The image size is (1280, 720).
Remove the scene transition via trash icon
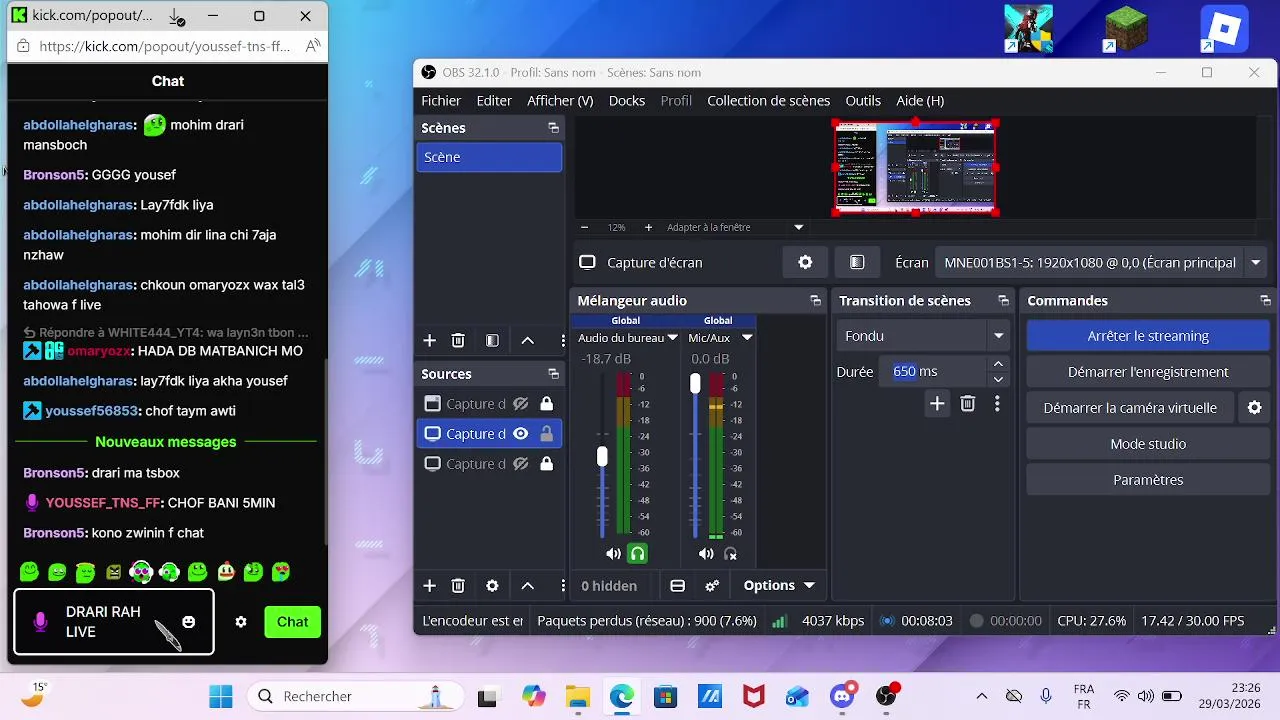968,404
